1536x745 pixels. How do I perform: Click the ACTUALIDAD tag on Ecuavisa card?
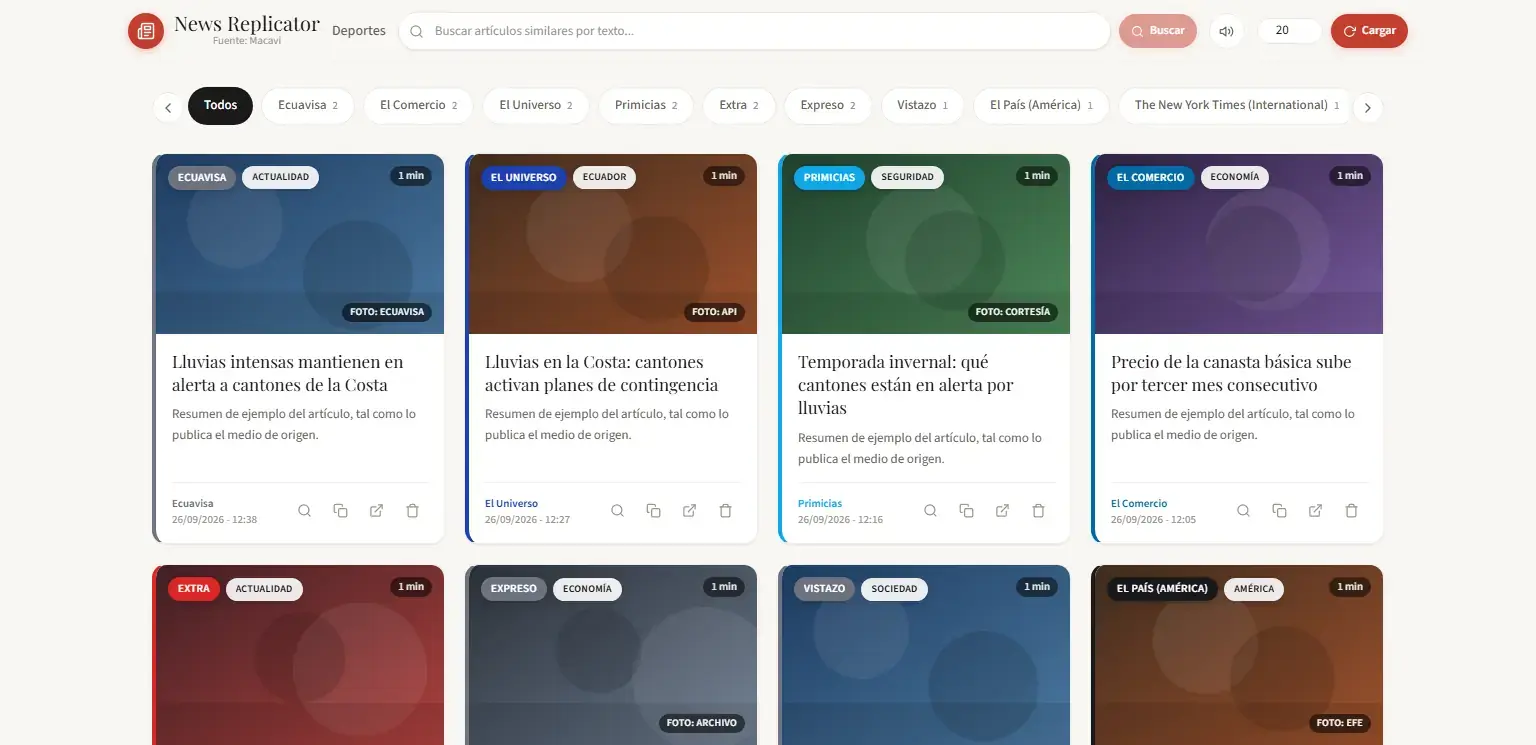pyautogui.click(x=280, y=178)
